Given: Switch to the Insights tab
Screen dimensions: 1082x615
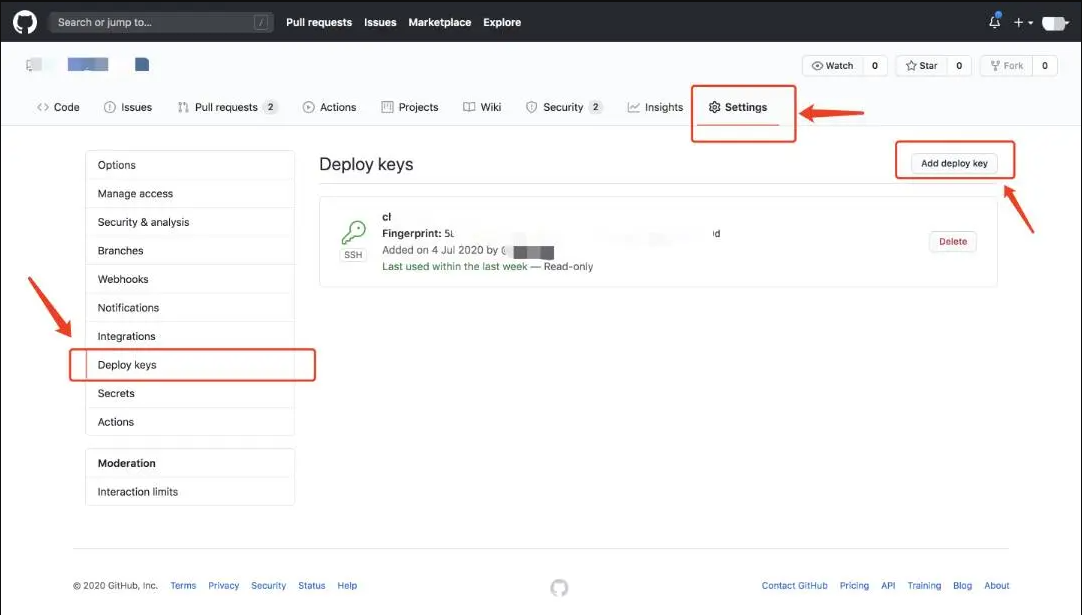Looking at the screenshot, I should [655, 107].
